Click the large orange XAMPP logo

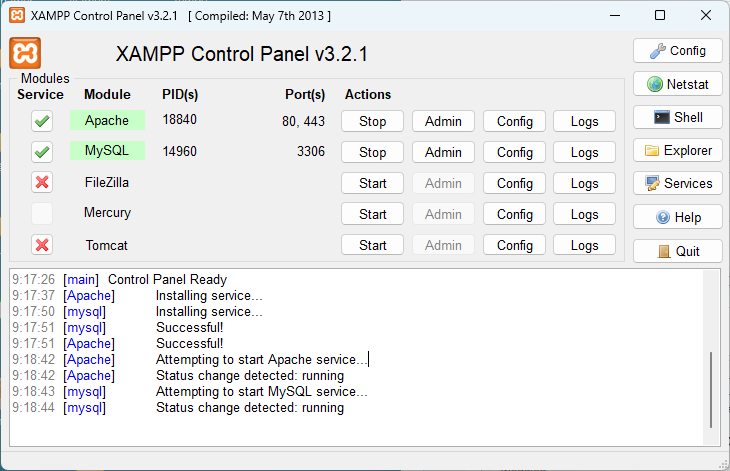(x=25, y=53)
